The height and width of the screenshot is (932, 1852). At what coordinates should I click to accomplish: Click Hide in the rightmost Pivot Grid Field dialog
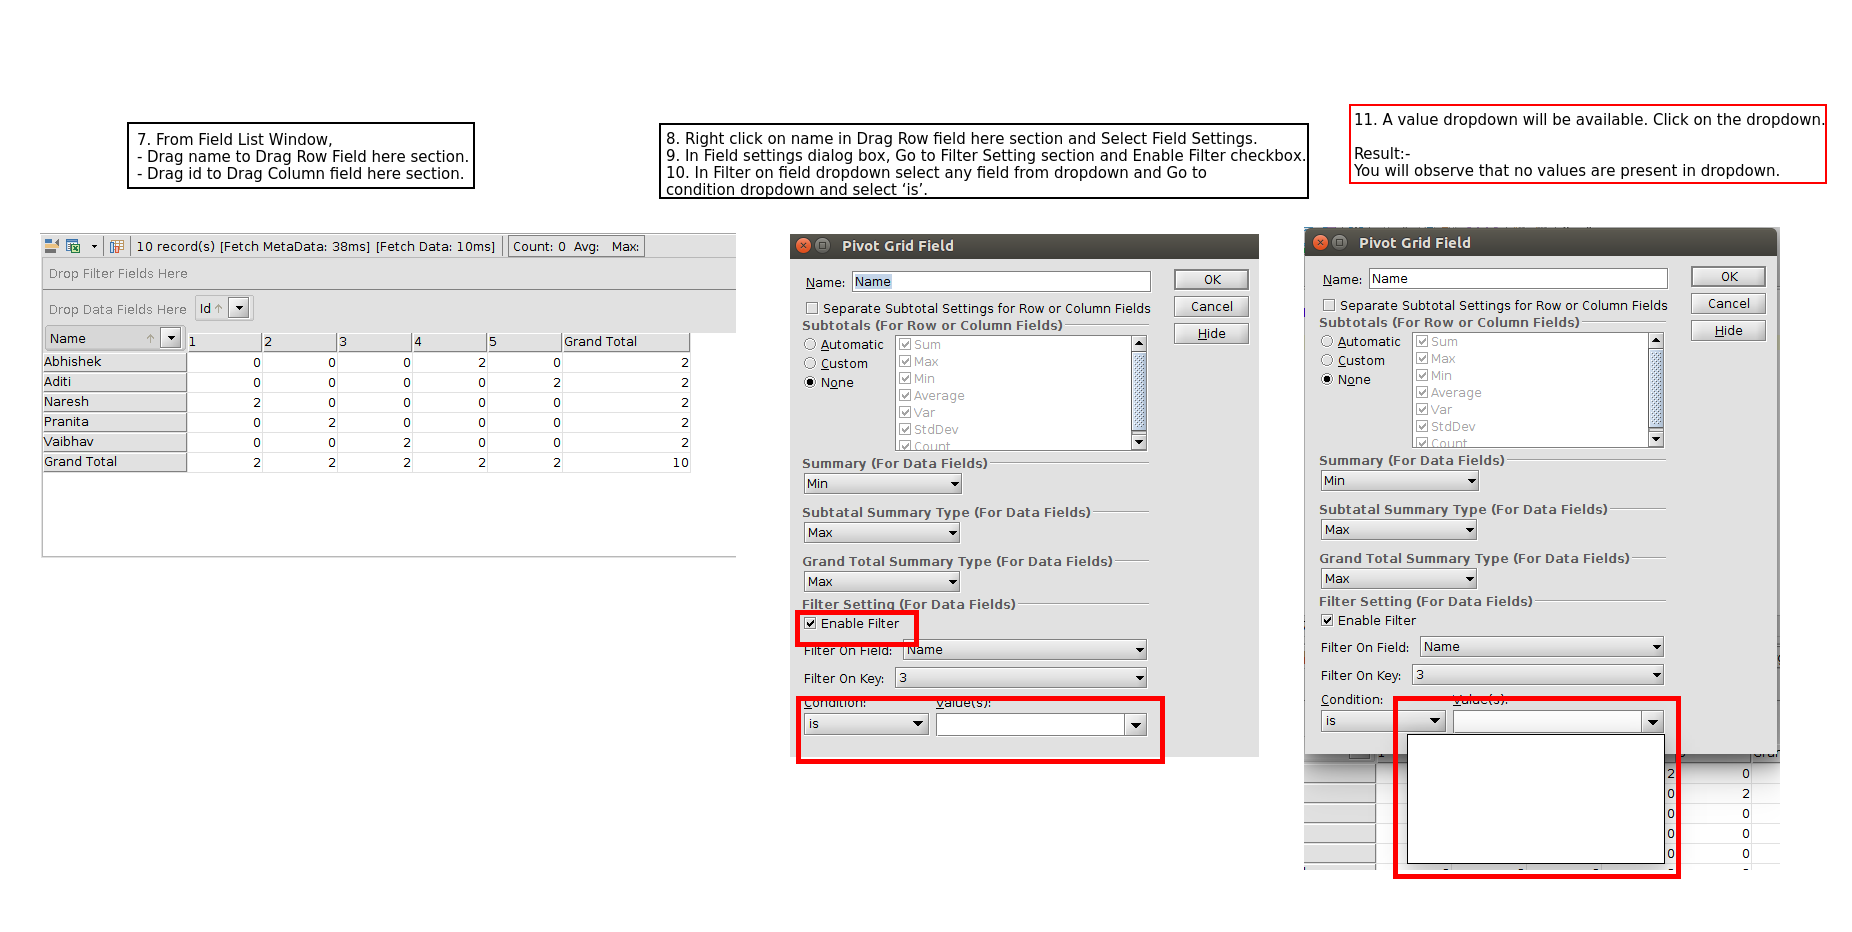pos(1729,331)
